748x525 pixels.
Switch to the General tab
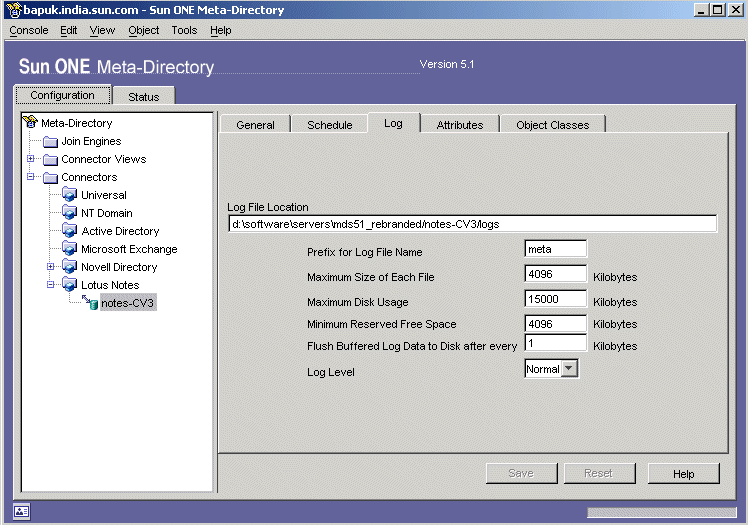pos(255,125)
